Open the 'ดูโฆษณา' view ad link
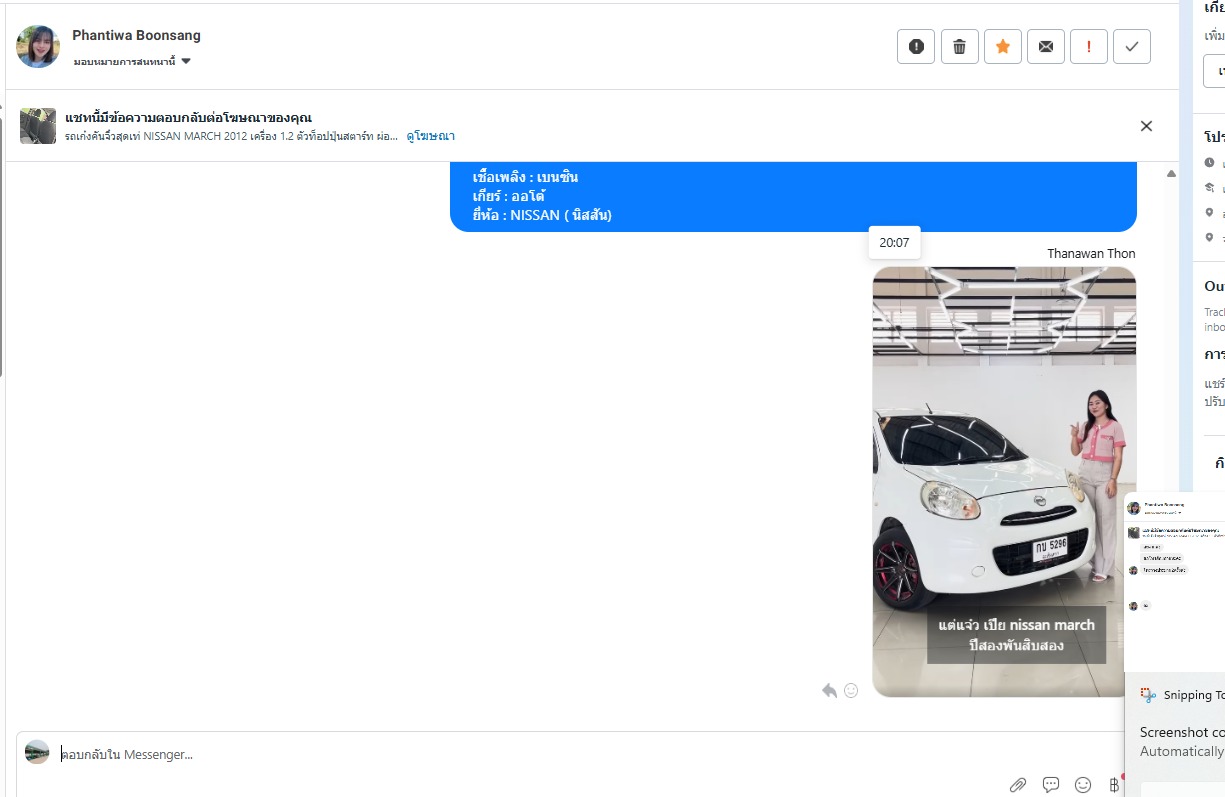This screenshot has width=1225, height=797. (430, 136)
